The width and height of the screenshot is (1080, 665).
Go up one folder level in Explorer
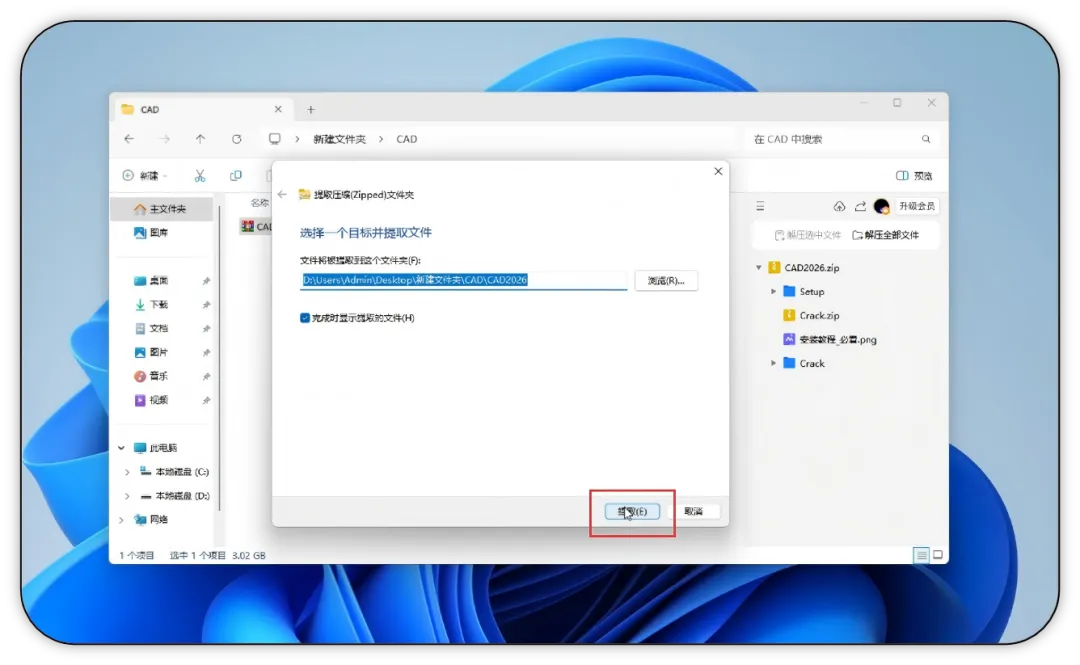200,139
